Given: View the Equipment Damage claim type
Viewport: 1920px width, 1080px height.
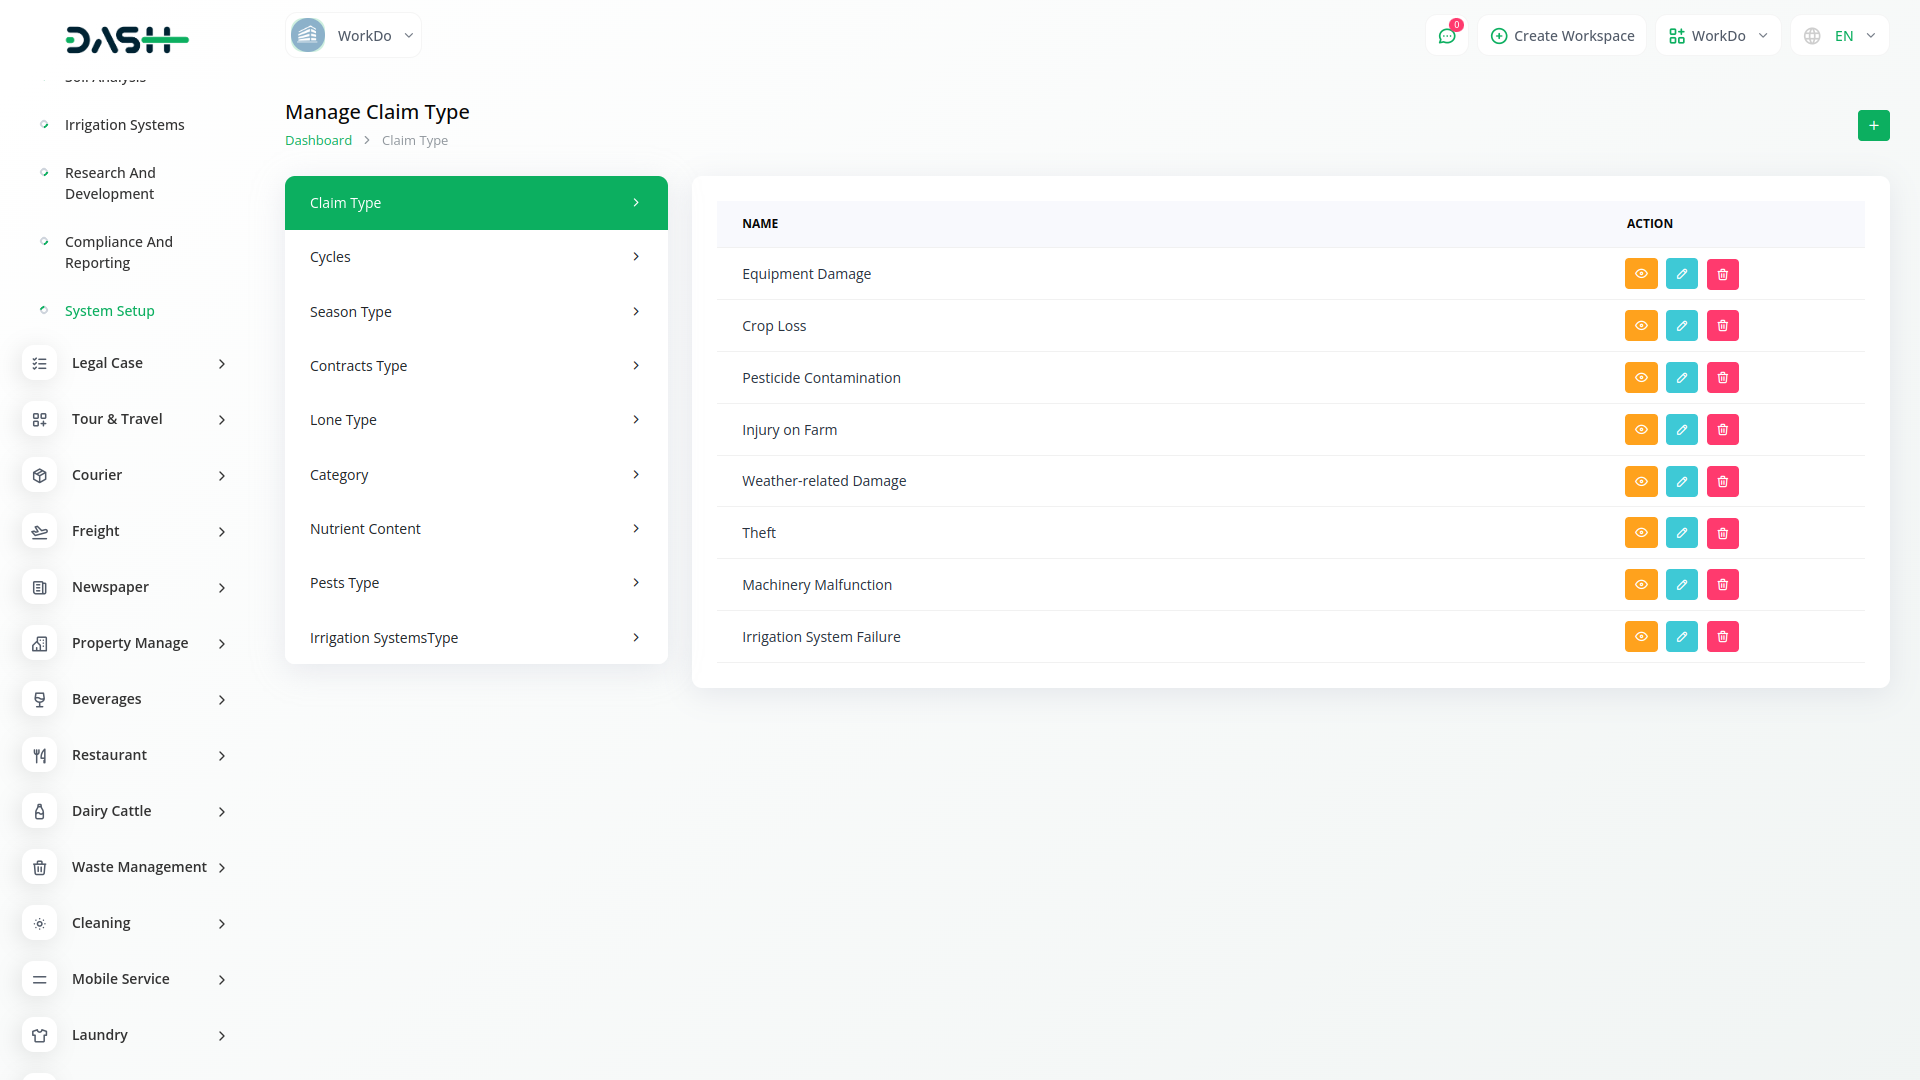Looking at the screenshot, I should [x=1641, y=274].
